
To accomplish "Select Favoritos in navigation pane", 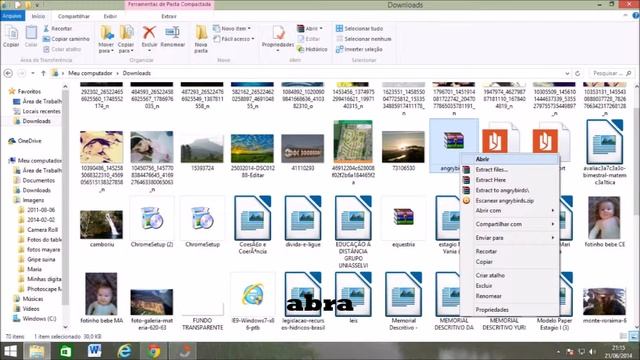I will [x=29, y=91].
